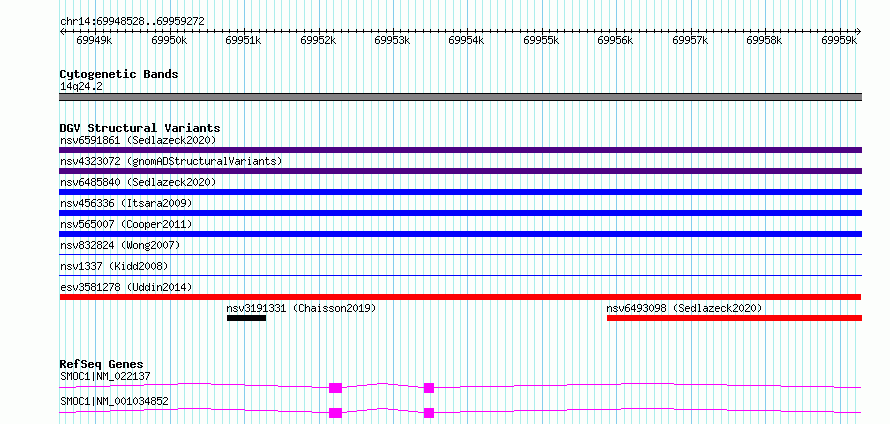Open variant label nsv3191331 (Chaisson2019)
The height and width of the screenshot is (424, 890).
(x=301, y=308)
